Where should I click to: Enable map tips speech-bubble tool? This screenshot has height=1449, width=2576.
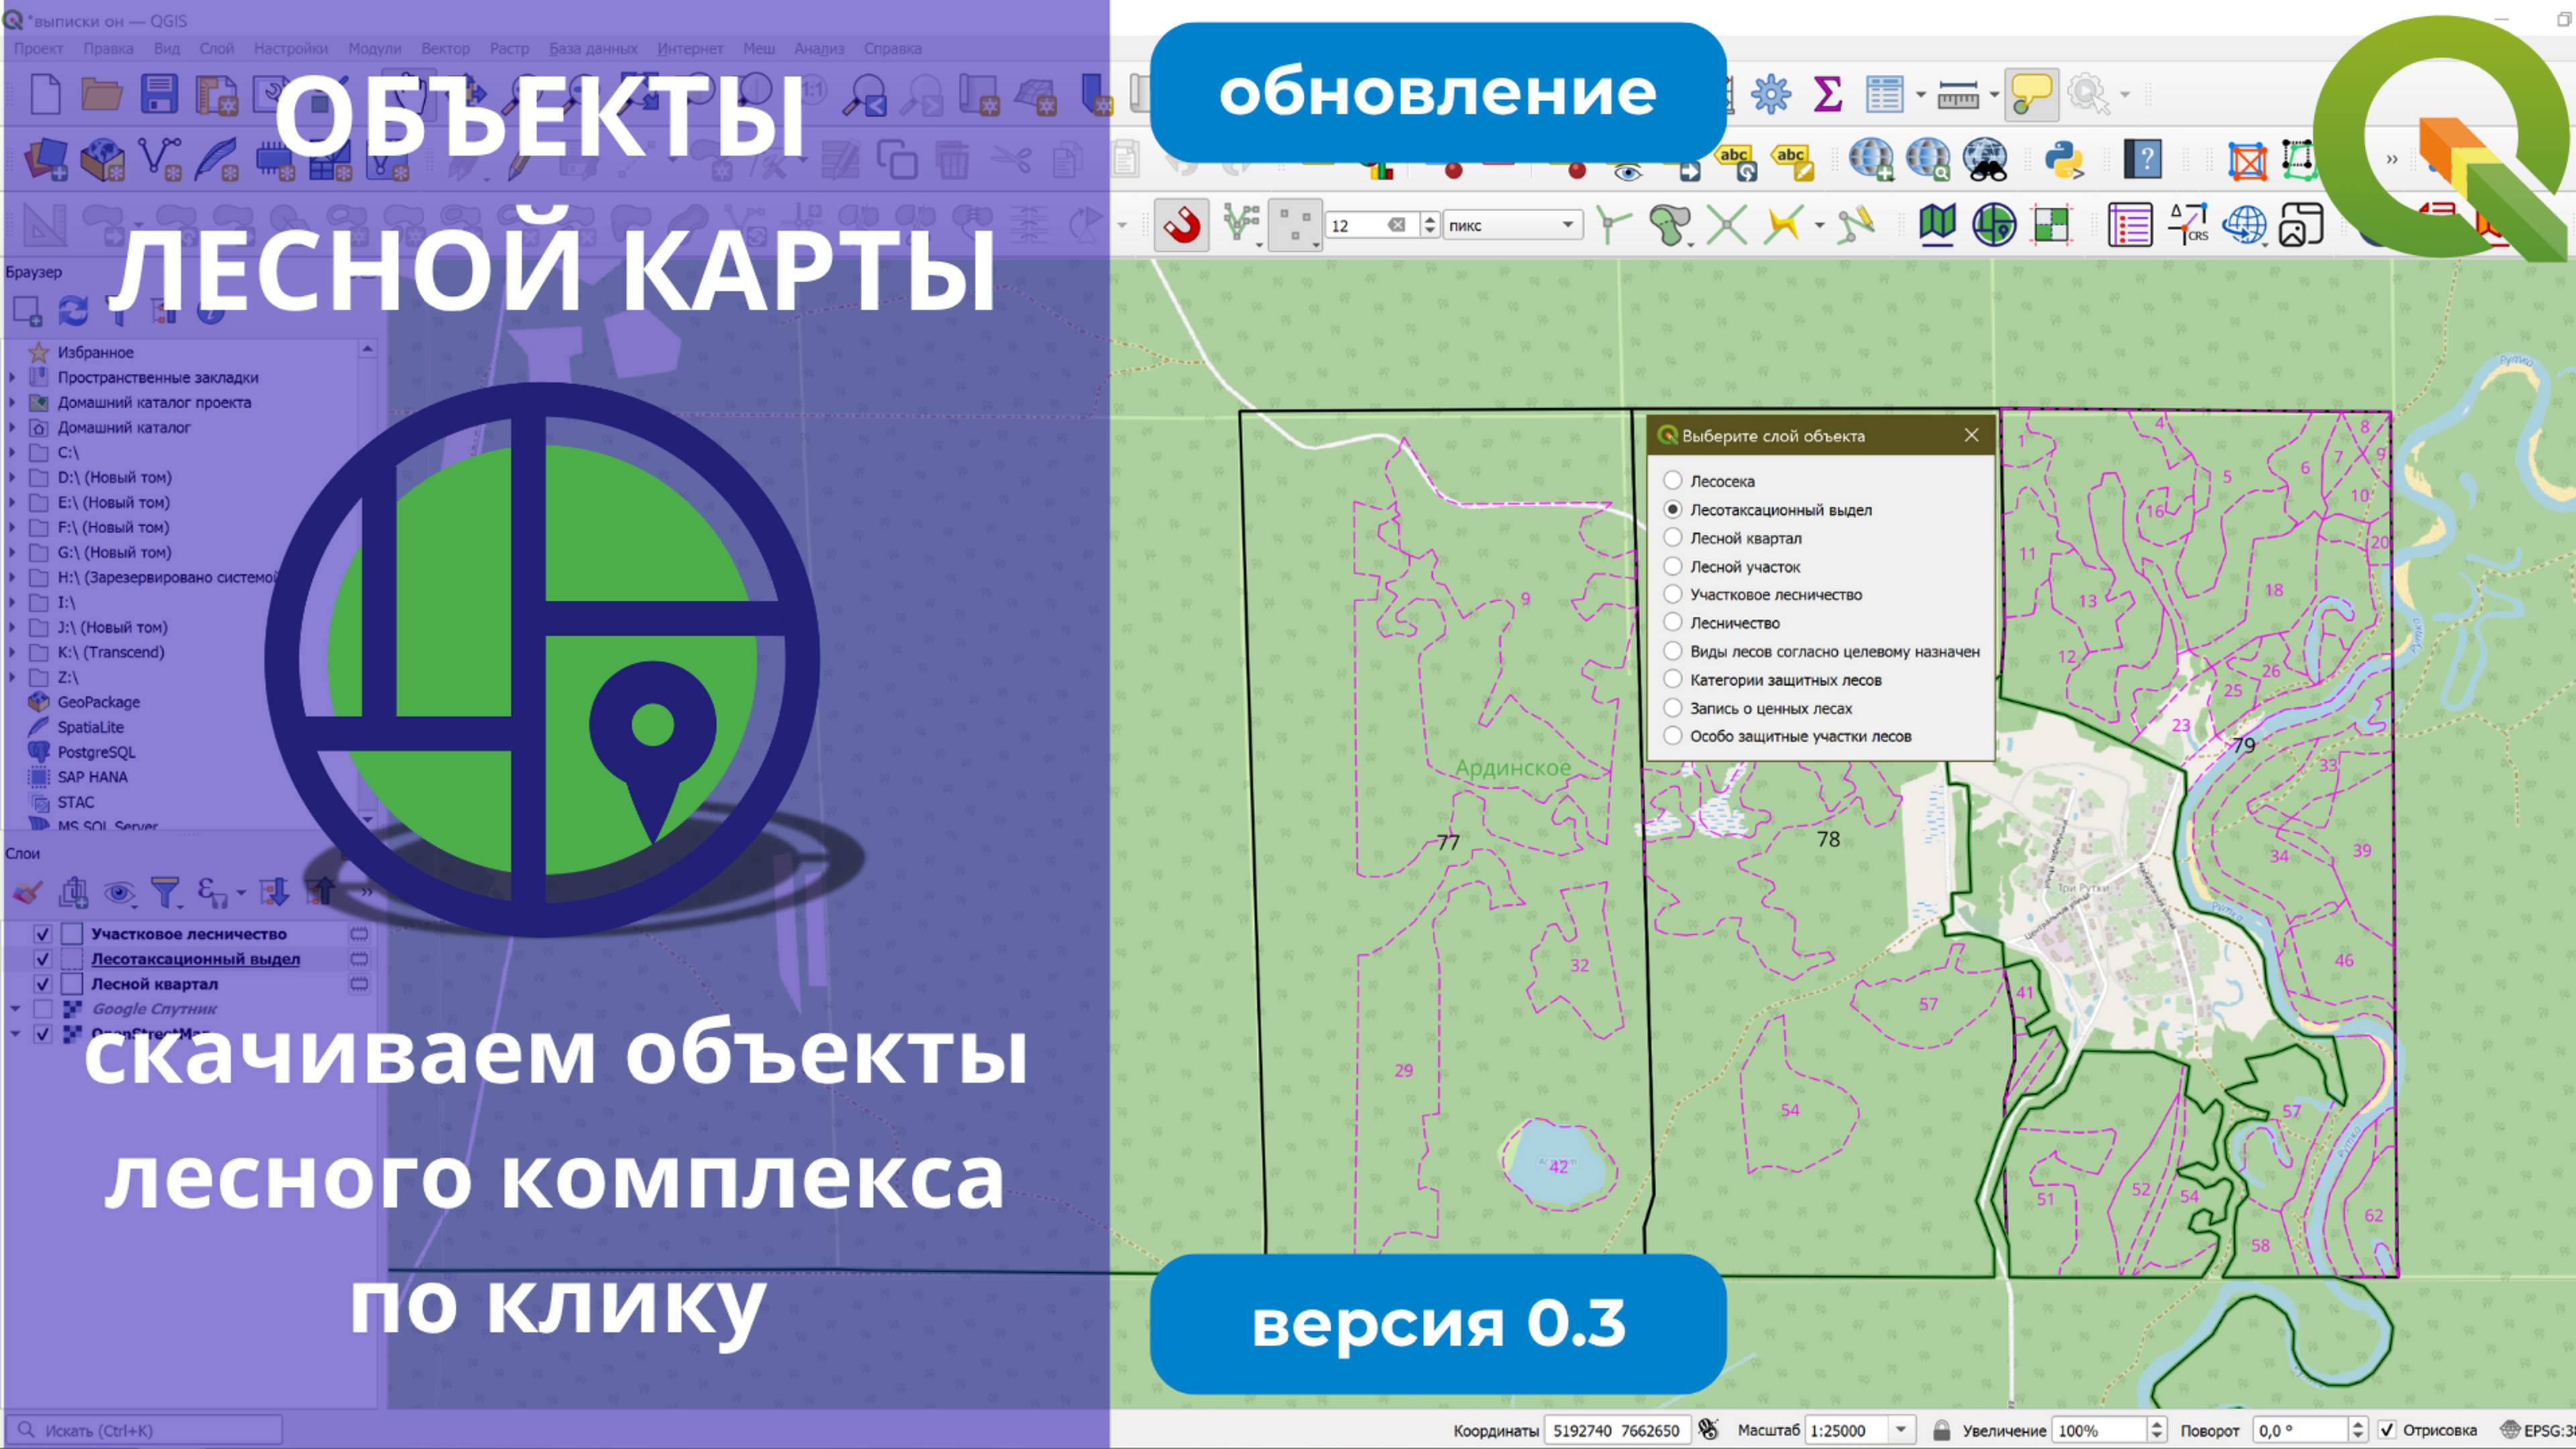tap(2032, 95)
